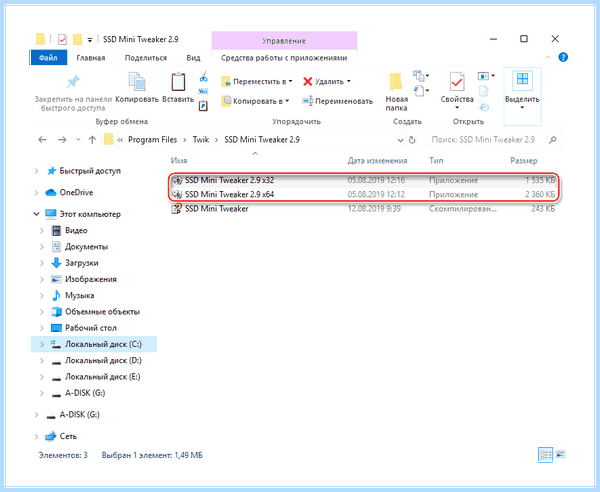Click the History icon in the Открыть group

point(484,107)
